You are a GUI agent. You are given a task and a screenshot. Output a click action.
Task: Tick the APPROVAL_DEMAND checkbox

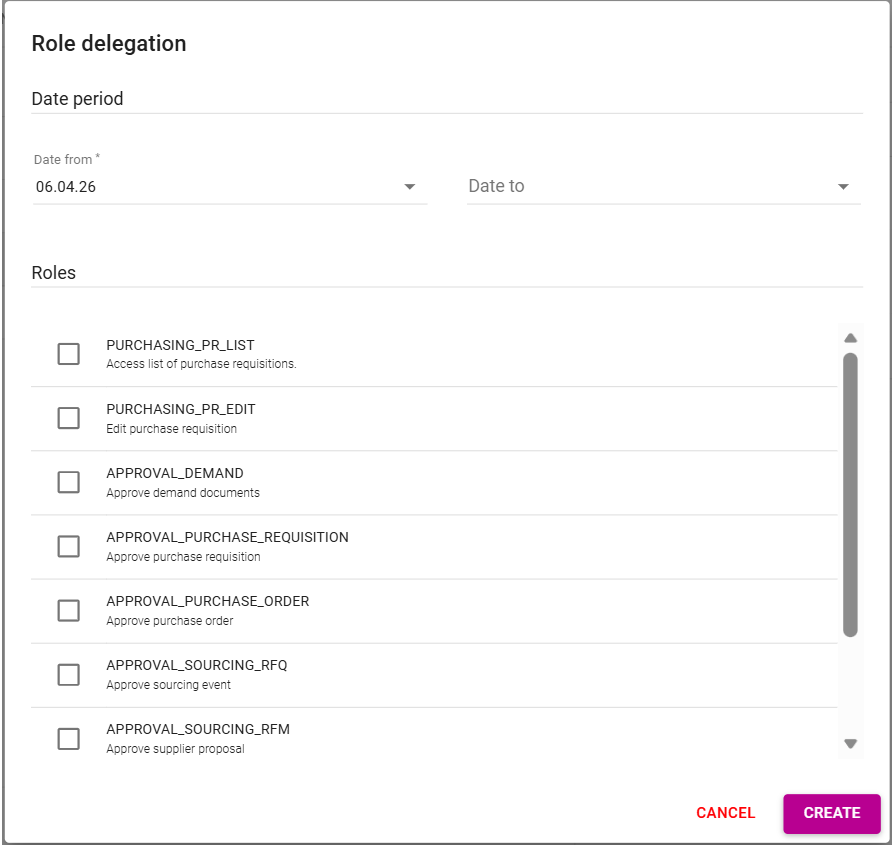[x=68, y=482]
